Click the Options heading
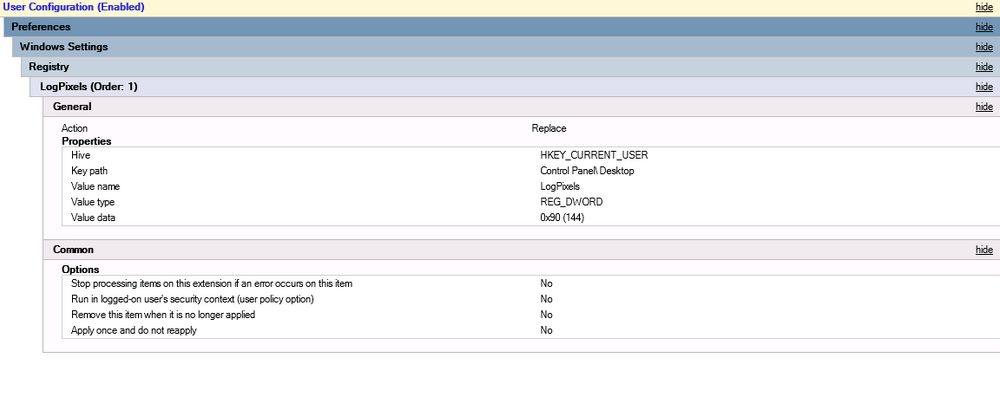Screen dimensions: 1000x397 coord(80,269)
